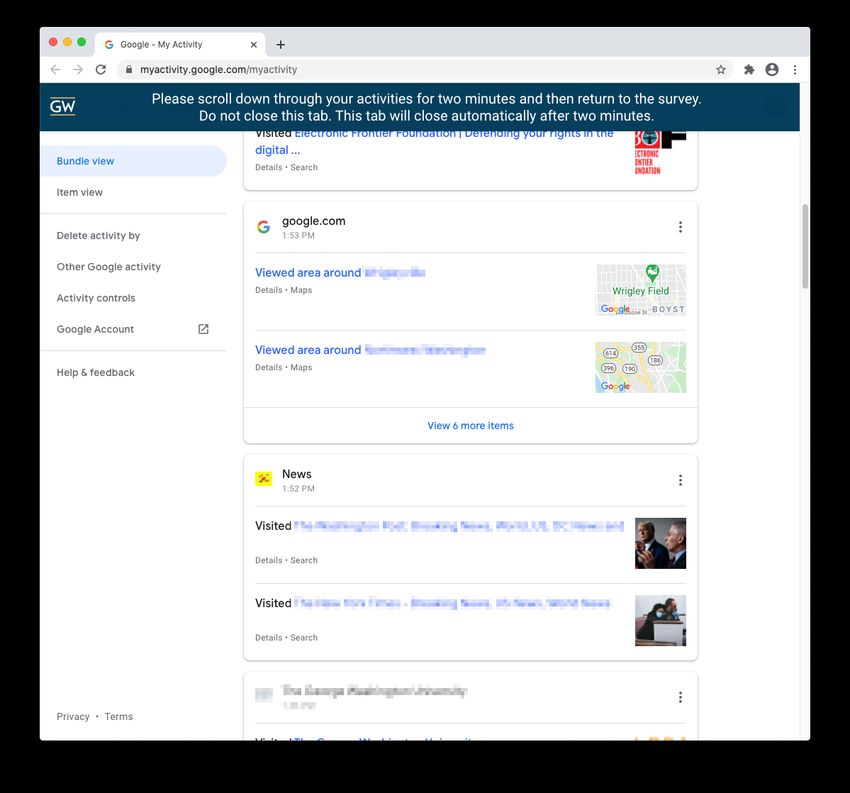Open Help & feedback
Viewport: 850px width, 793px height.
point(95,372)
